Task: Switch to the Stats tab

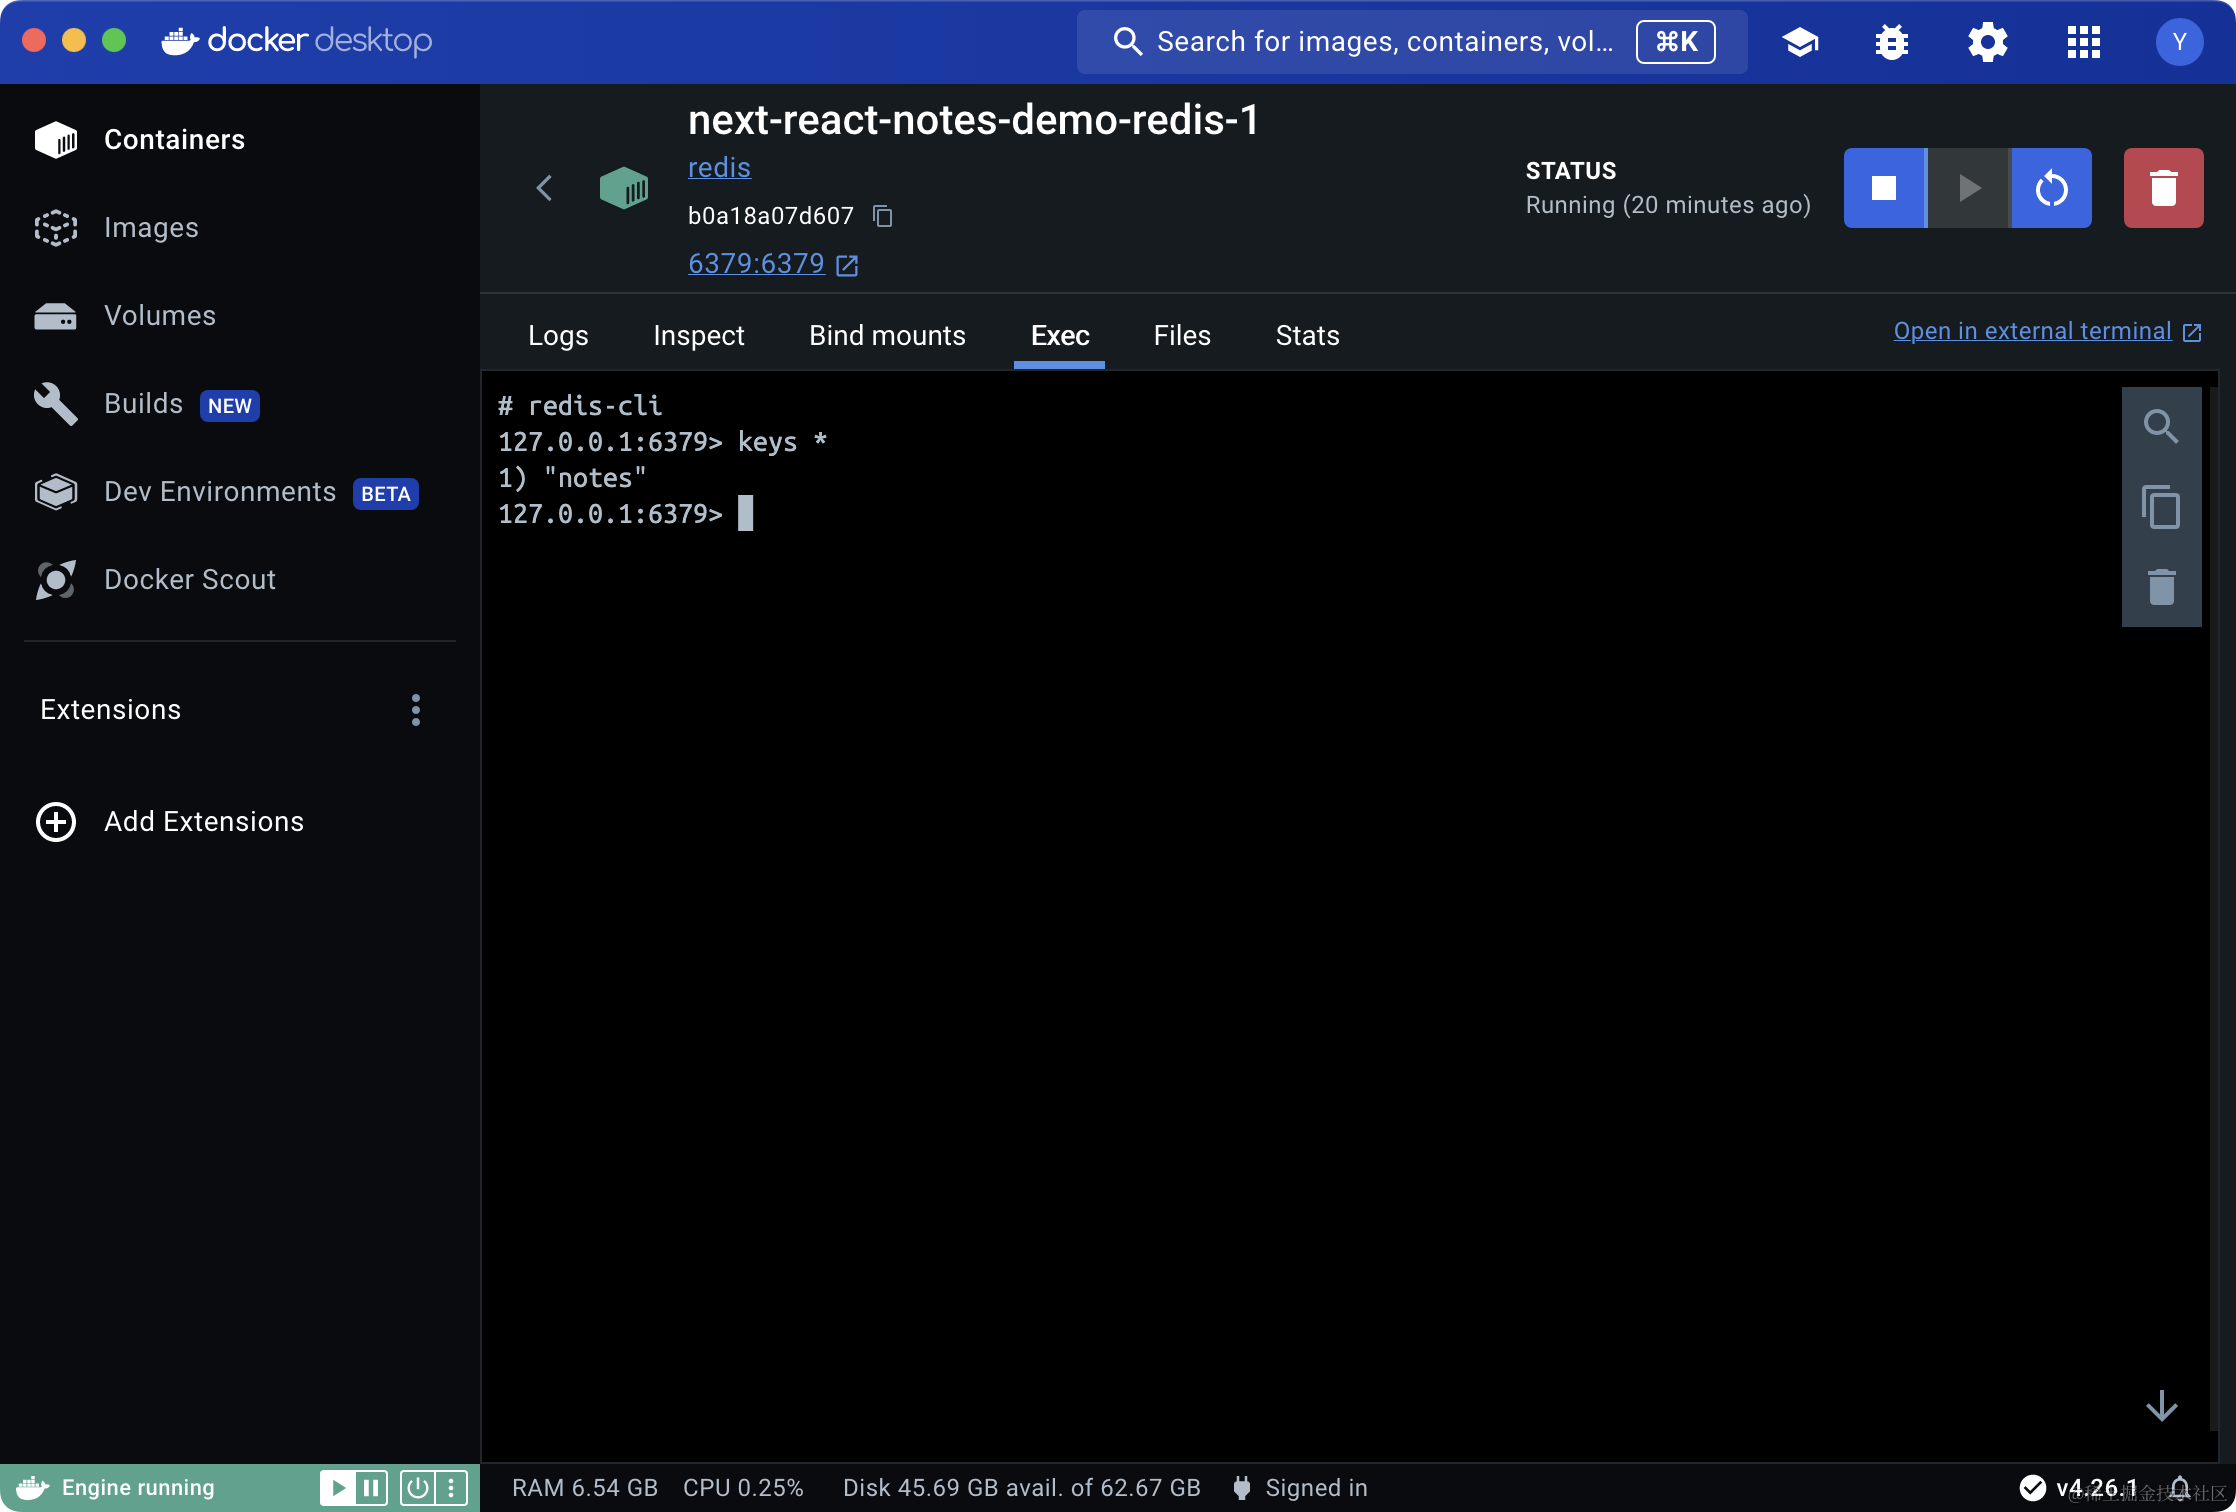Action: tap(1307, 336)
